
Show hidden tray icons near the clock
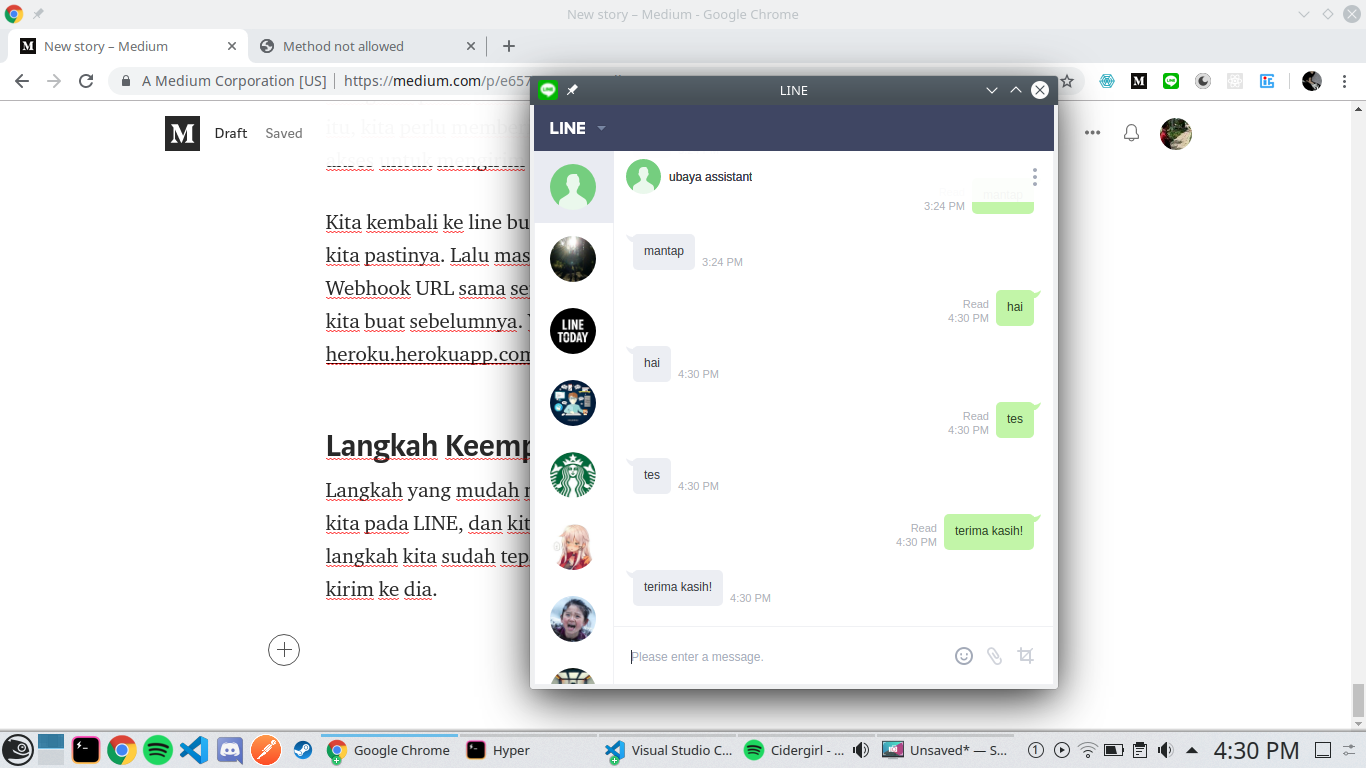pos(1190,749)
